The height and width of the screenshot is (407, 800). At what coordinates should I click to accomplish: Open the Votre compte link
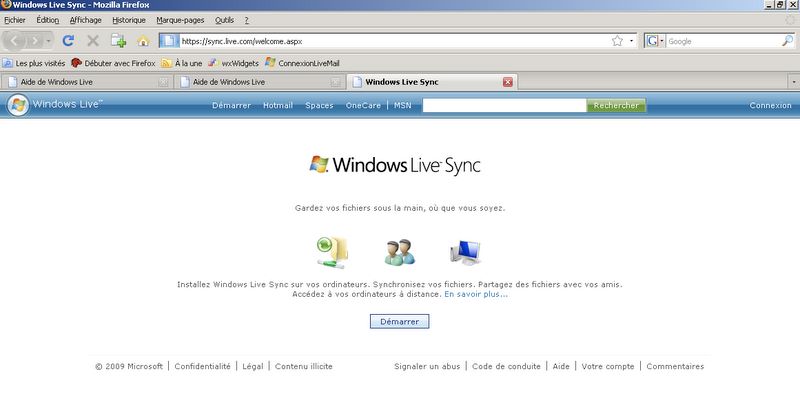point(608,366)
